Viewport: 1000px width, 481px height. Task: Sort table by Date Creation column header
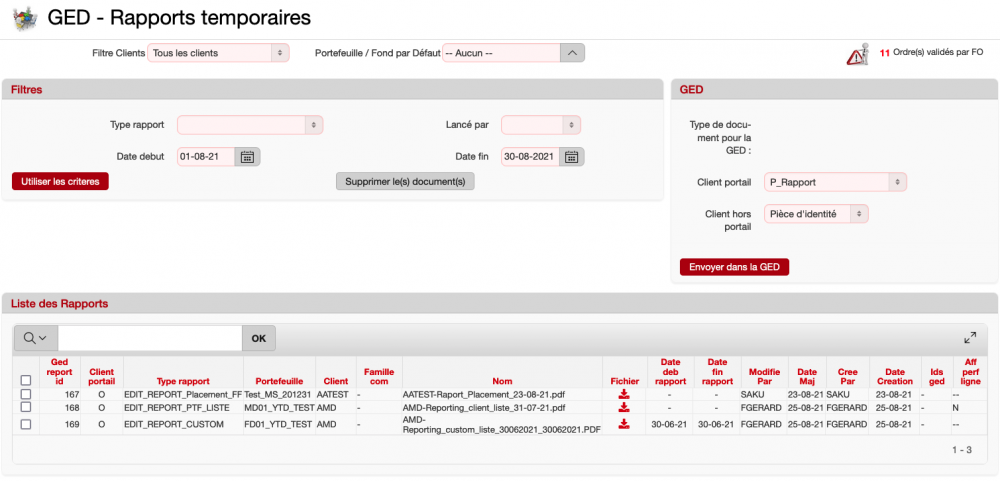894,376
